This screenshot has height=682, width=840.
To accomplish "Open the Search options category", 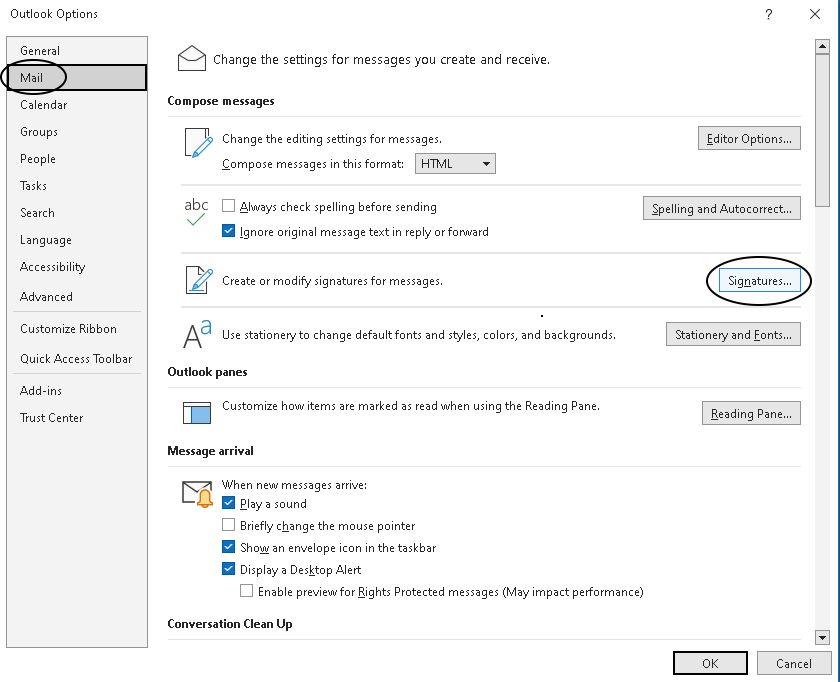I will (x=77, y=213).
